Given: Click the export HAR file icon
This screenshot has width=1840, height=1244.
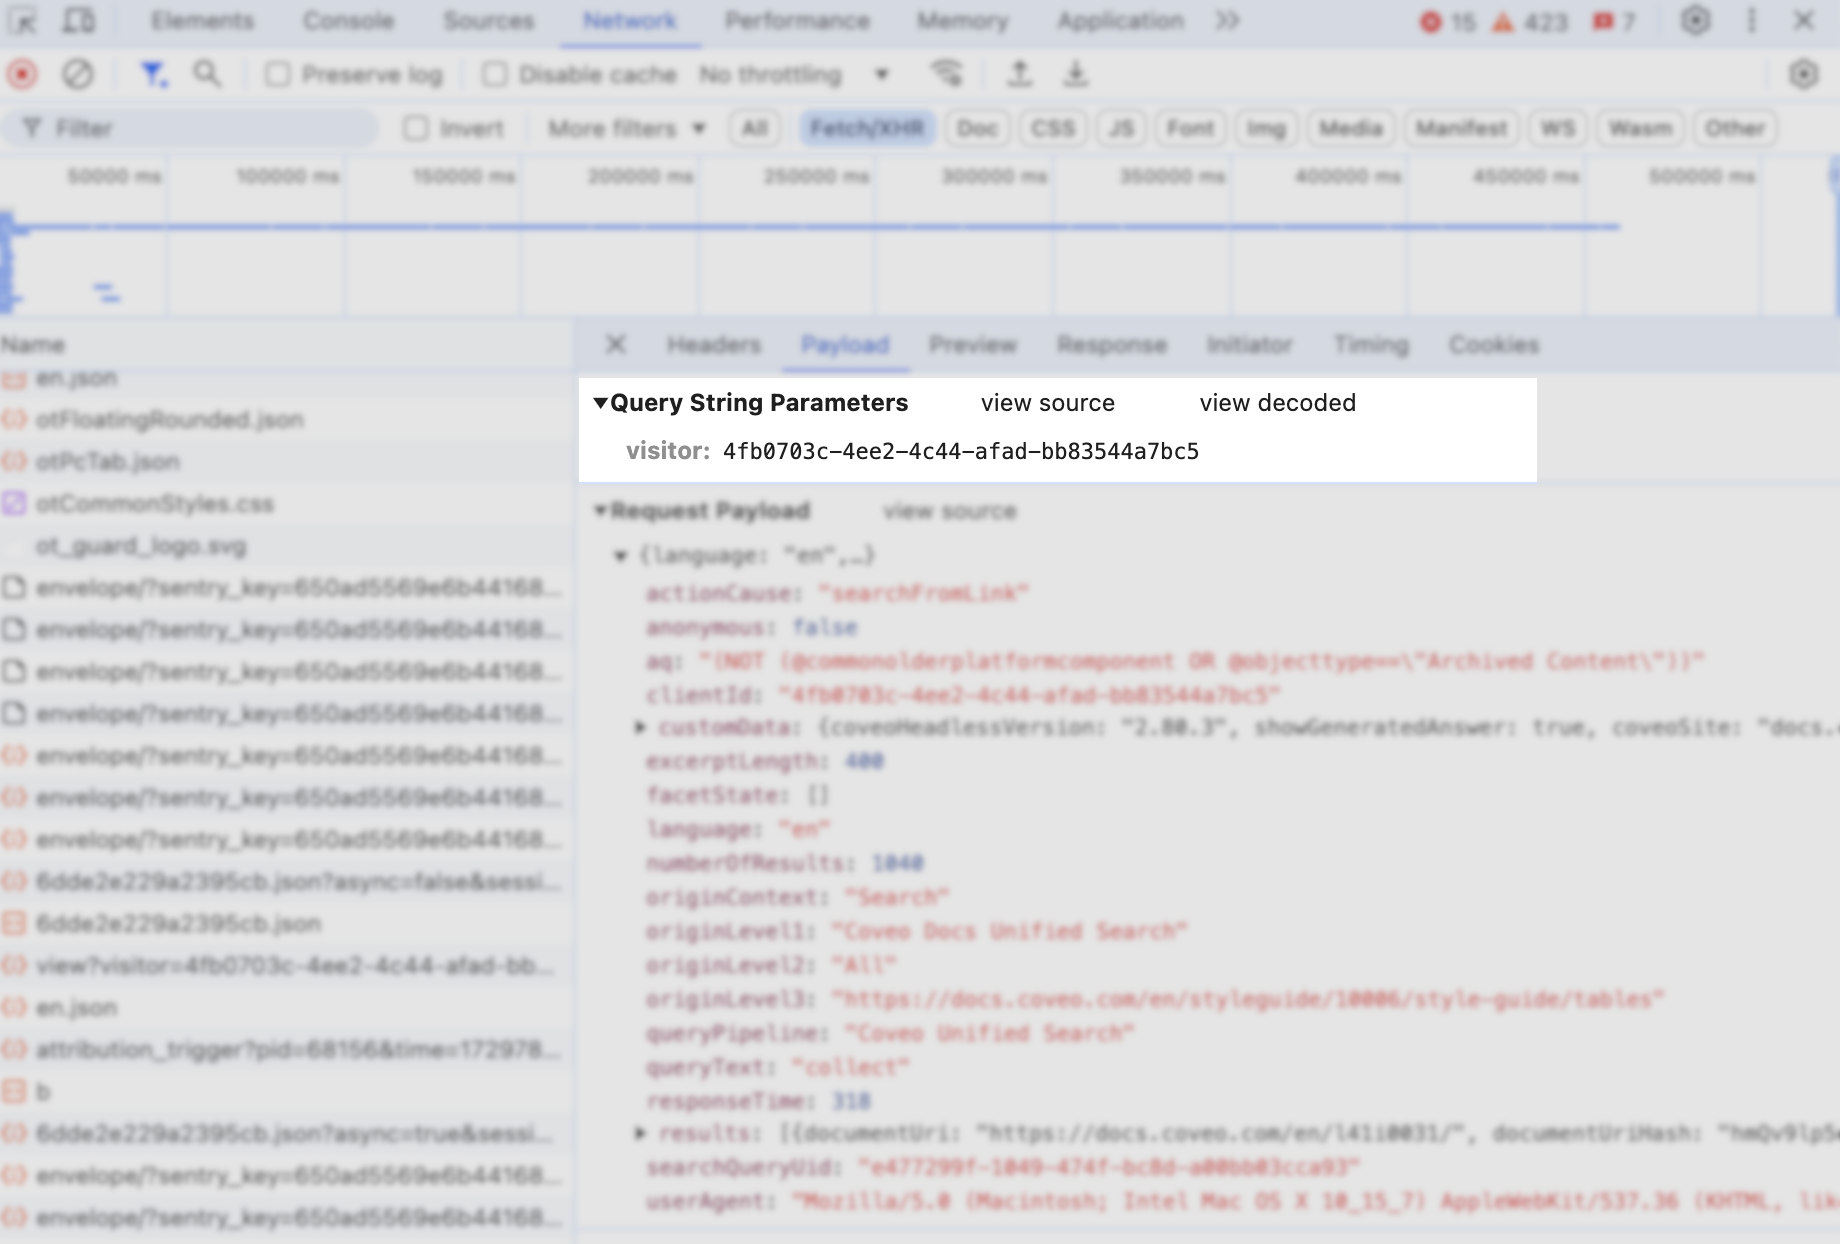Looking at the screenshot, I should click(1076, 73).
